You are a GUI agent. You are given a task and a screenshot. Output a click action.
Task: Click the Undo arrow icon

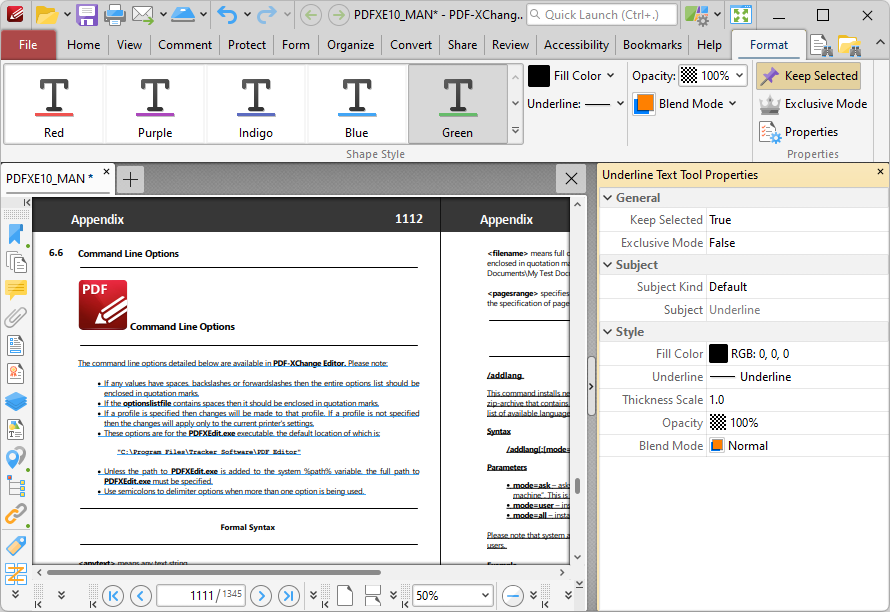click(227, 15)
